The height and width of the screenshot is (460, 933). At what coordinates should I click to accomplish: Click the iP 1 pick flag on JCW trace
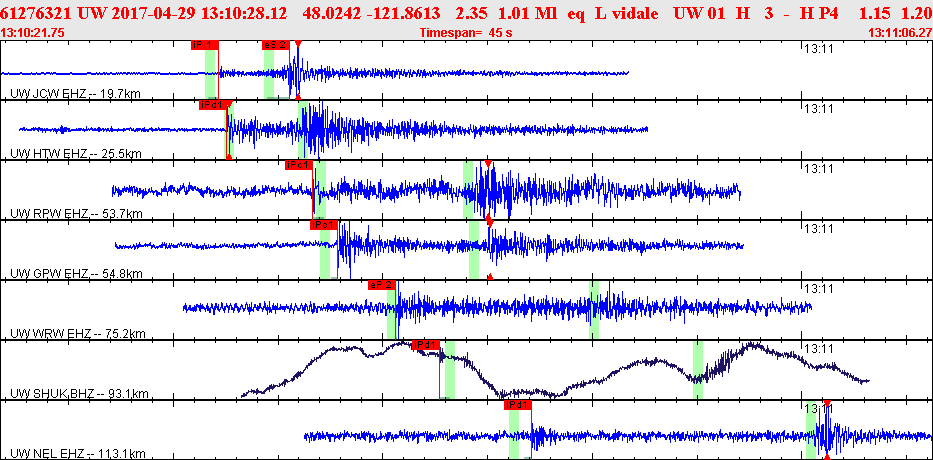coord(205,45)
